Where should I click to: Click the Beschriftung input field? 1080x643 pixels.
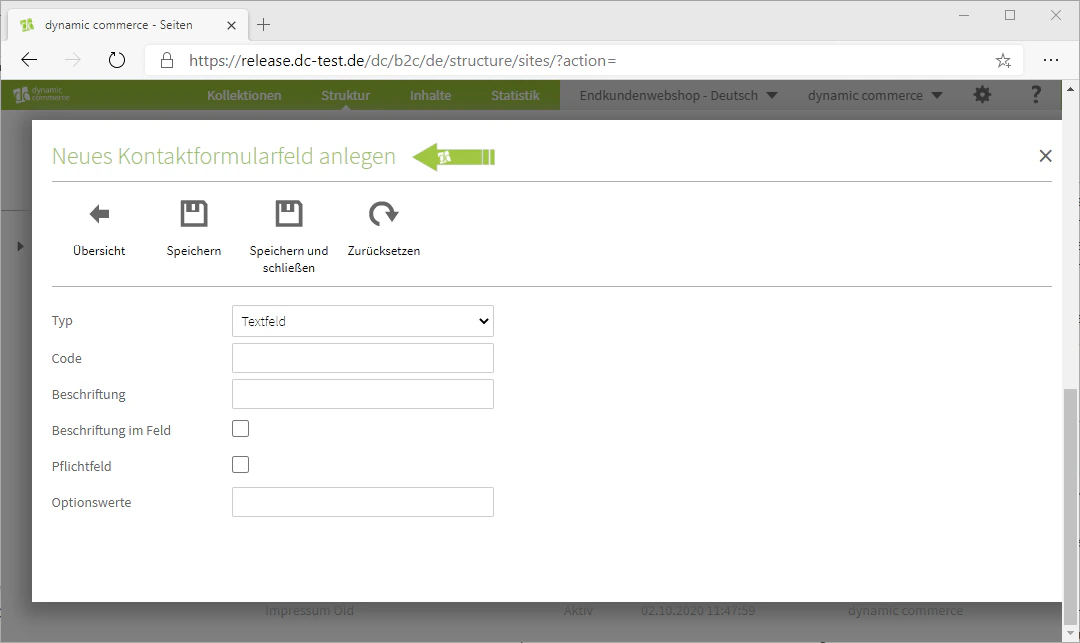pos(363,394)
